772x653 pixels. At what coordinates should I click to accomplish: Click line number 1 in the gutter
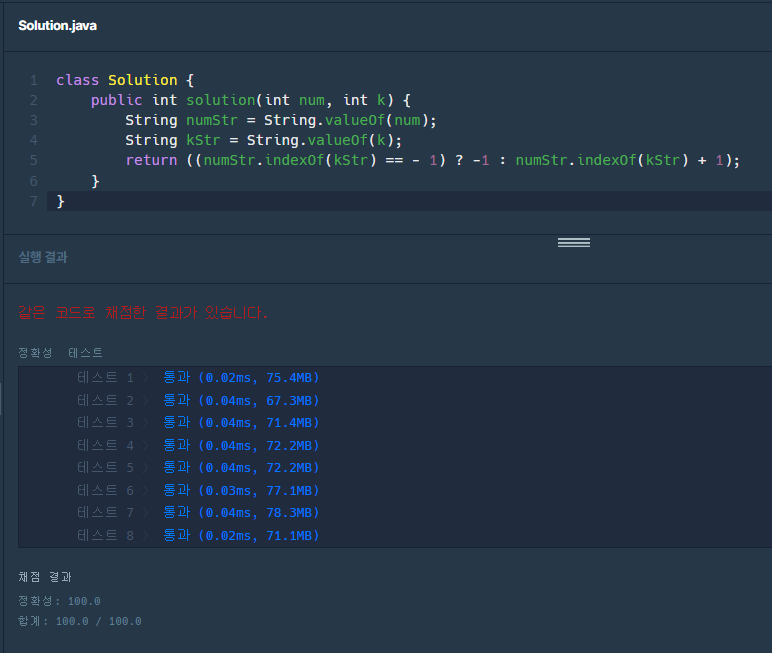(33, 80)
